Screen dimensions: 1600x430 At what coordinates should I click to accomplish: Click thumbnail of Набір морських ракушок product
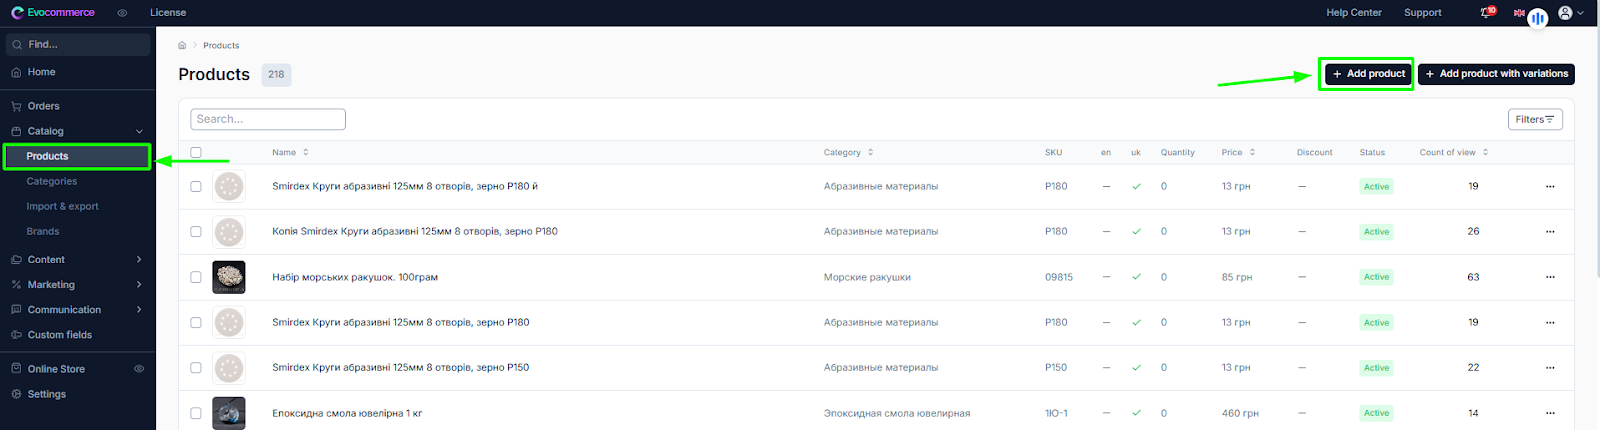pyautogui.click(x=229, y=277)
